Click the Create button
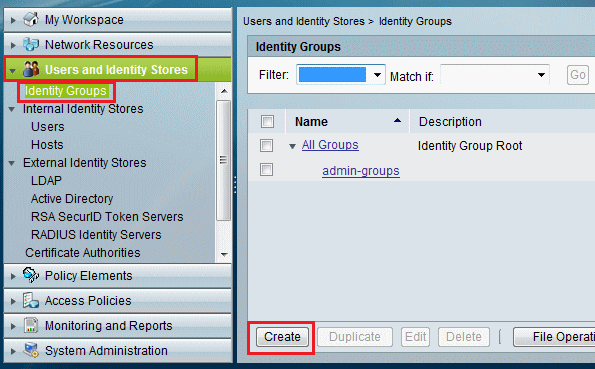This screenshot has width=595, height=369. (x=282, y=337)
